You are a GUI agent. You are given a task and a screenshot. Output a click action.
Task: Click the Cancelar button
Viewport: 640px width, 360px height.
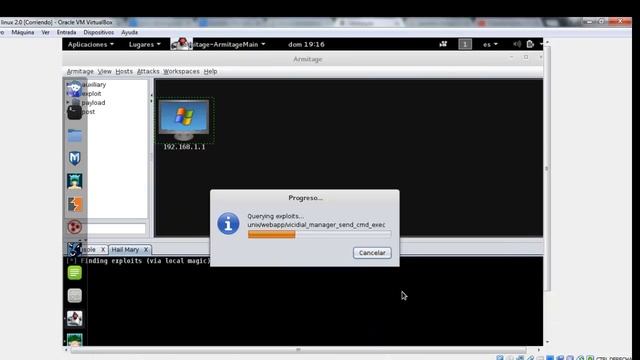(372, 253)
